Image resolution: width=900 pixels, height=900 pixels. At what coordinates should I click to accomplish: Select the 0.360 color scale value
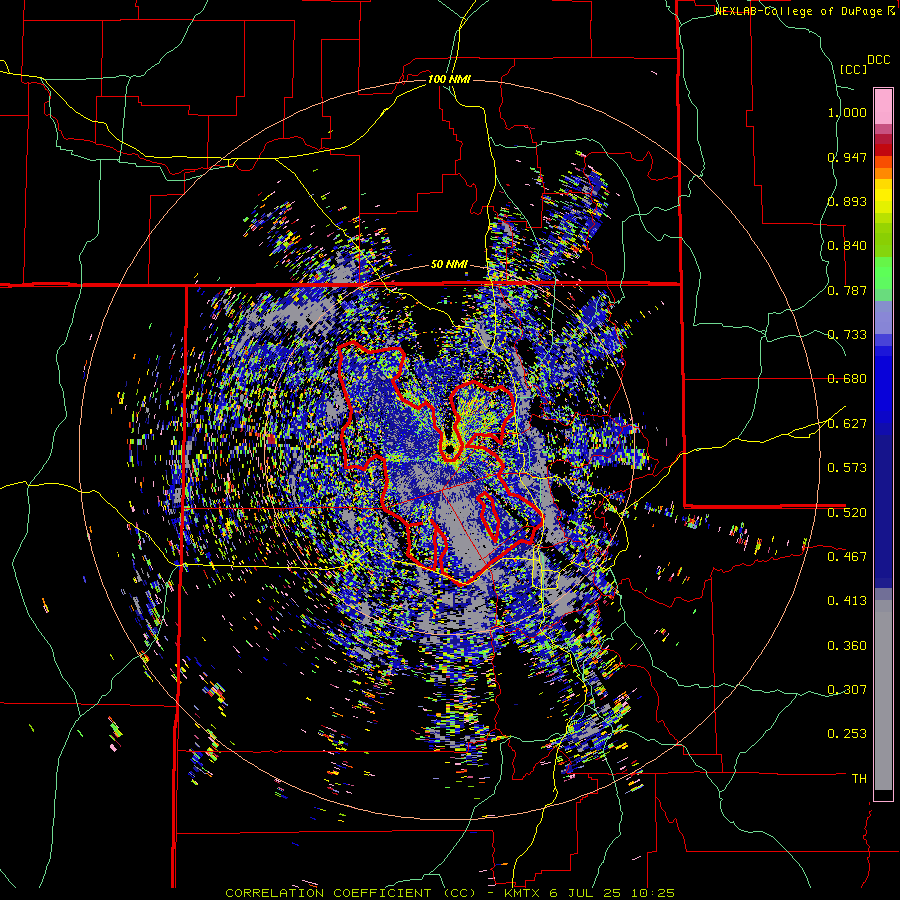pyautogui.click(x=847, y=646)
